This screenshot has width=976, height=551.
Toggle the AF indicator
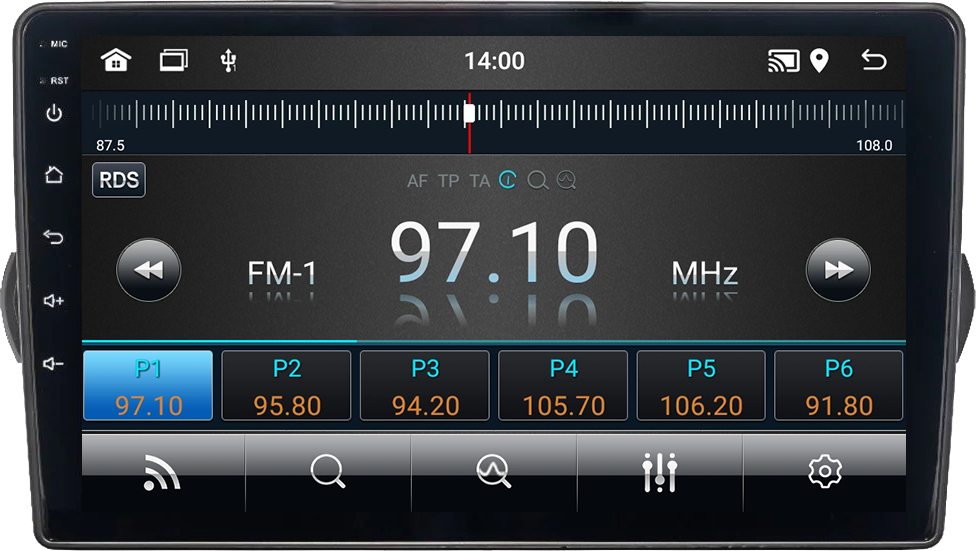coord(417,181)
